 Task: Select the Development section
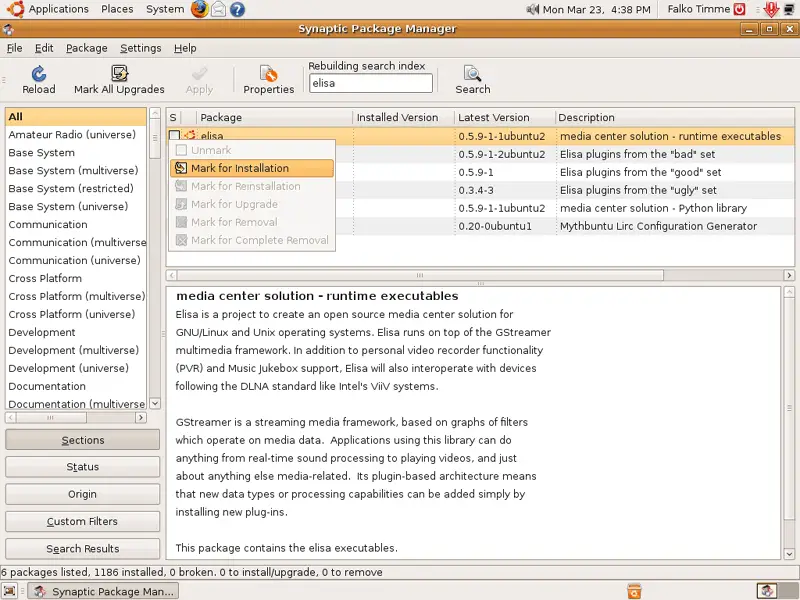[x=76, y=332]
